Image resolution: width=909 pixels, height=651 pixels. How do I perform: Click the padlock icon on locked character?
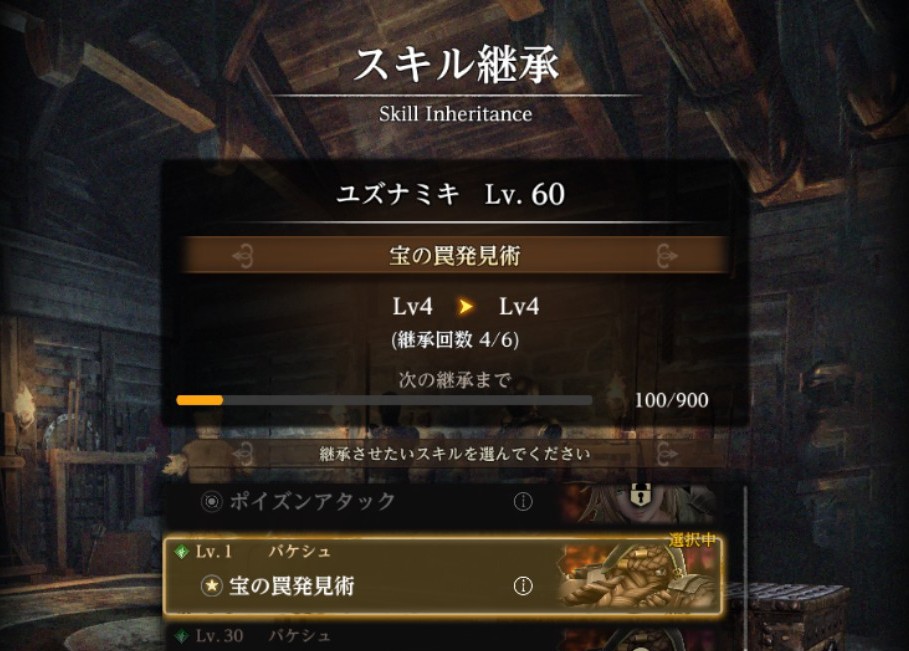[x=640, y=494]
